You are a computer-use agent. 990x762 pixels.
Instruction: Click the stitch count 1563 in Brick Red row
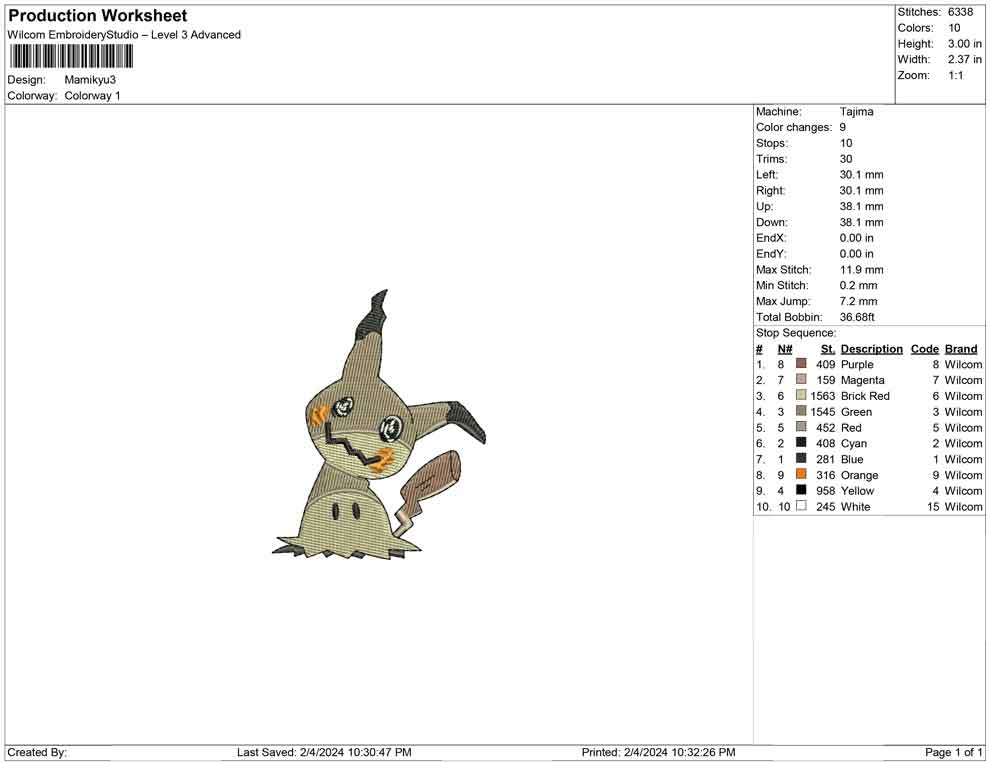[823, 396]
